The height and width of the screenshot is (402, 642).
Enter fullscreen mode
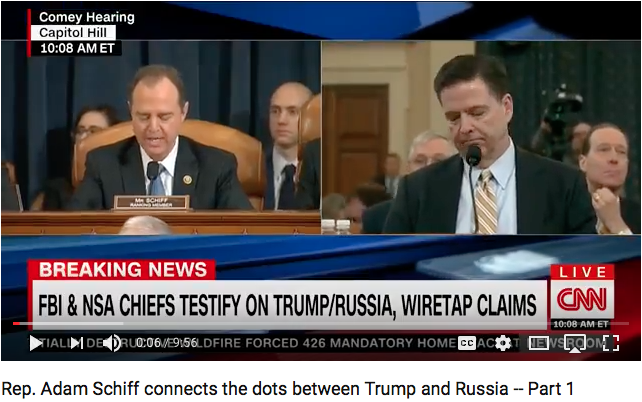(x=611, y=343)
